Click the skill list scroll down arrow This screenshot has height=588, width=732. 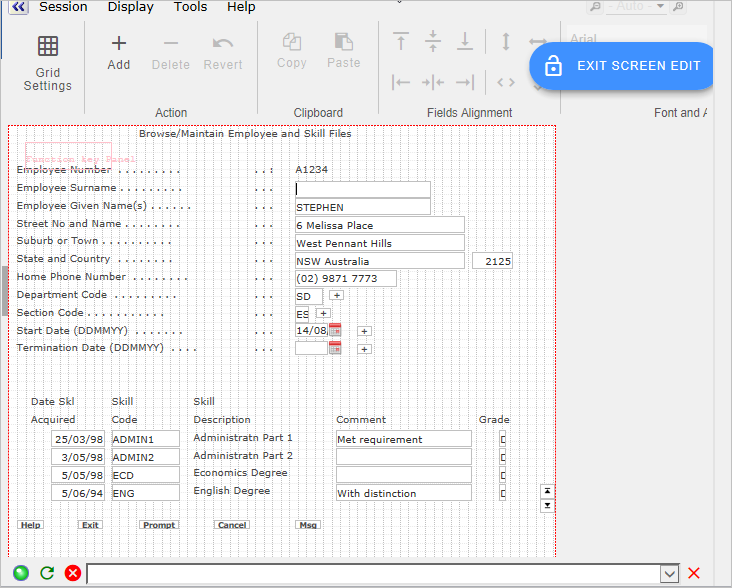pos(547,505)
